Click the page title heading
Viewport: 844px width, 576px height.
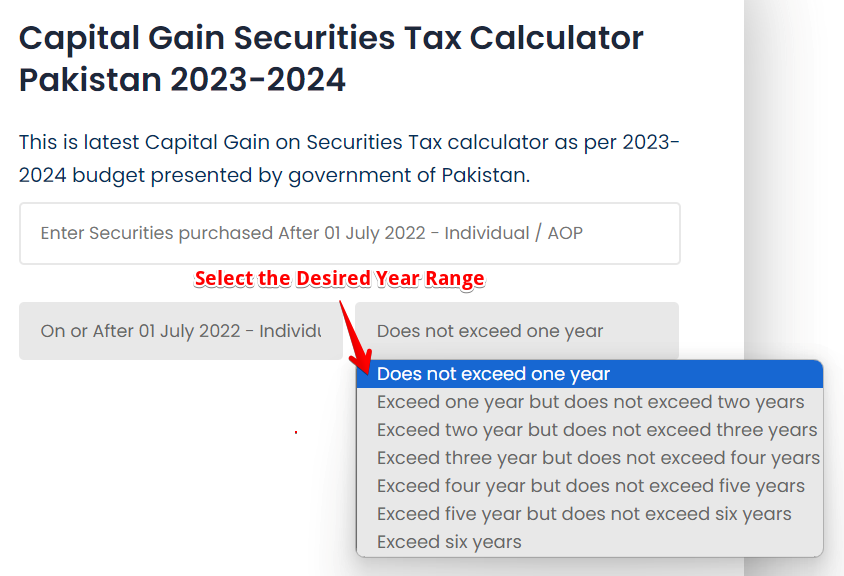pyautogui.click(x=330, y=57)
